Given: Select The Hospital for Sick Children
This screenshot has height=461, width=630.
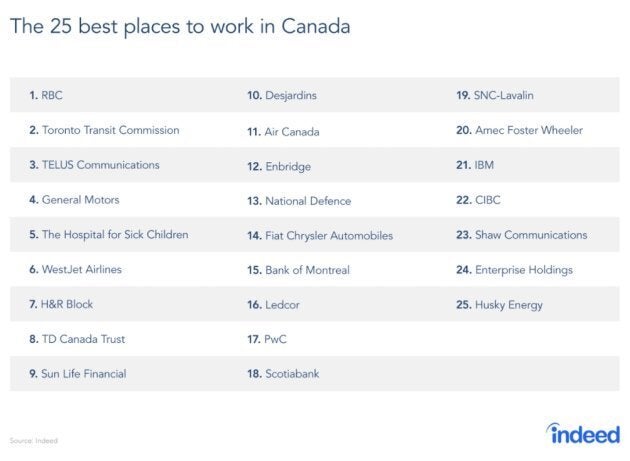Looking at the screenshot, I should 108,235.
